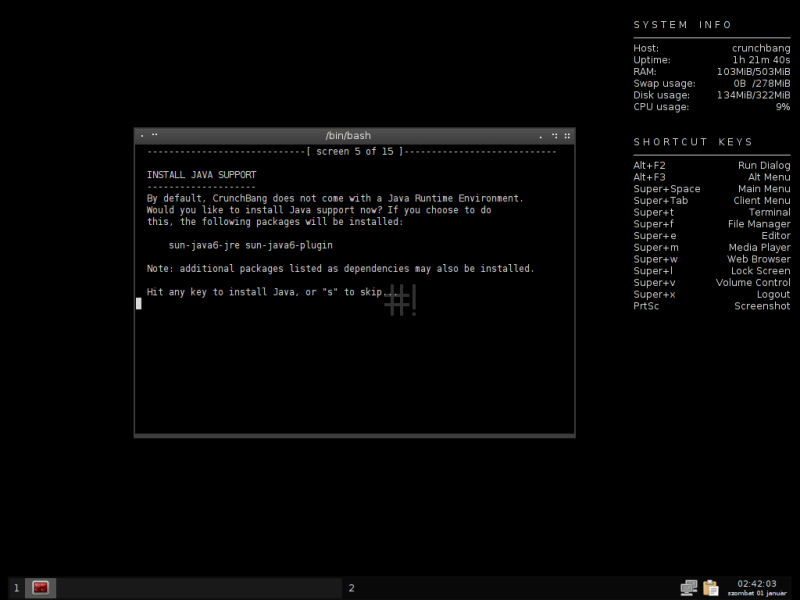Click the 02:42:03 clock in the panel
Viewport: 800px width, 600px height.
pos(757,584)
